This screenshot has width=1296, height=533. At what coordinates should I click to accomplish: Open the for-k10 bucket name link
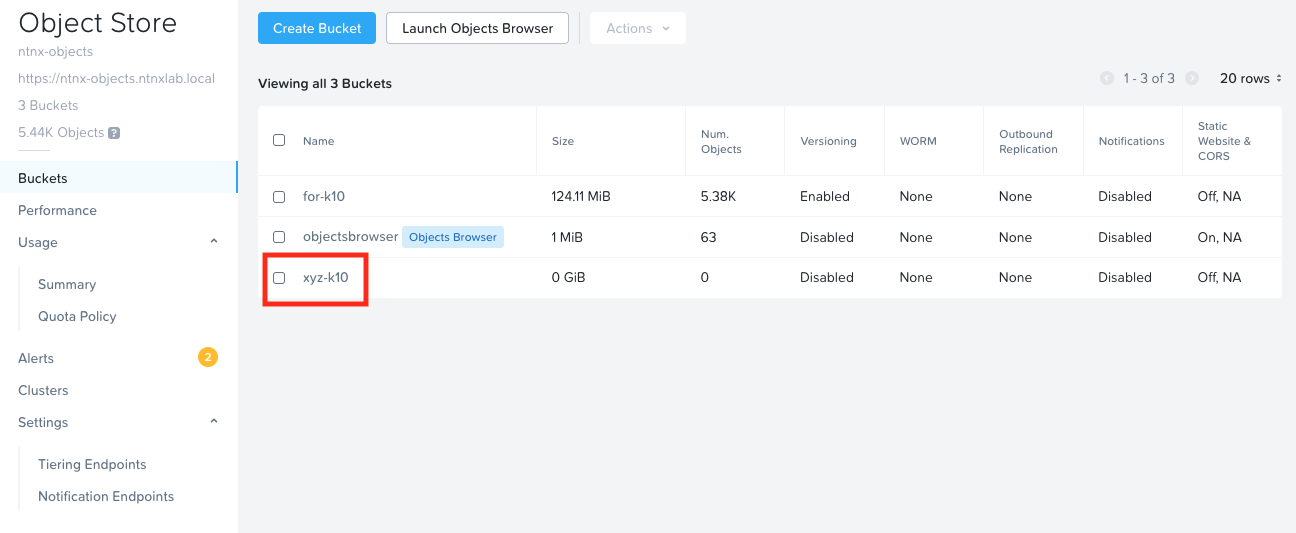pyautogui.click(x=324, y=197)
